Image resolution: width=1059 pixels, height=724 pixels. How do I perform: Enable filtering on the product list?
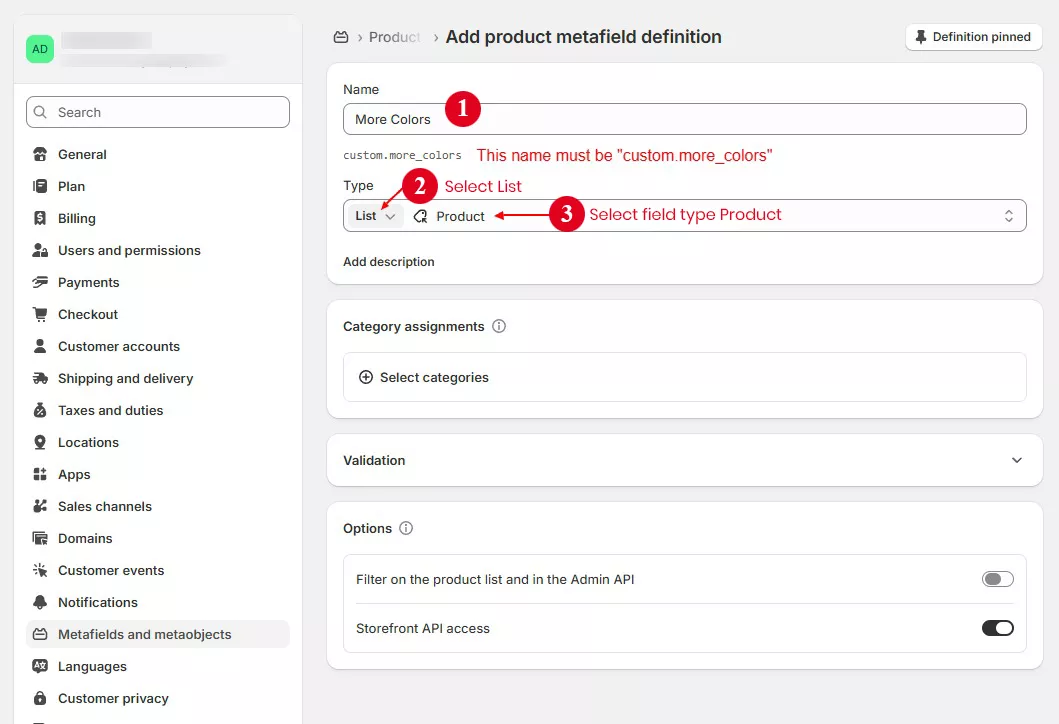click(997, 579)
